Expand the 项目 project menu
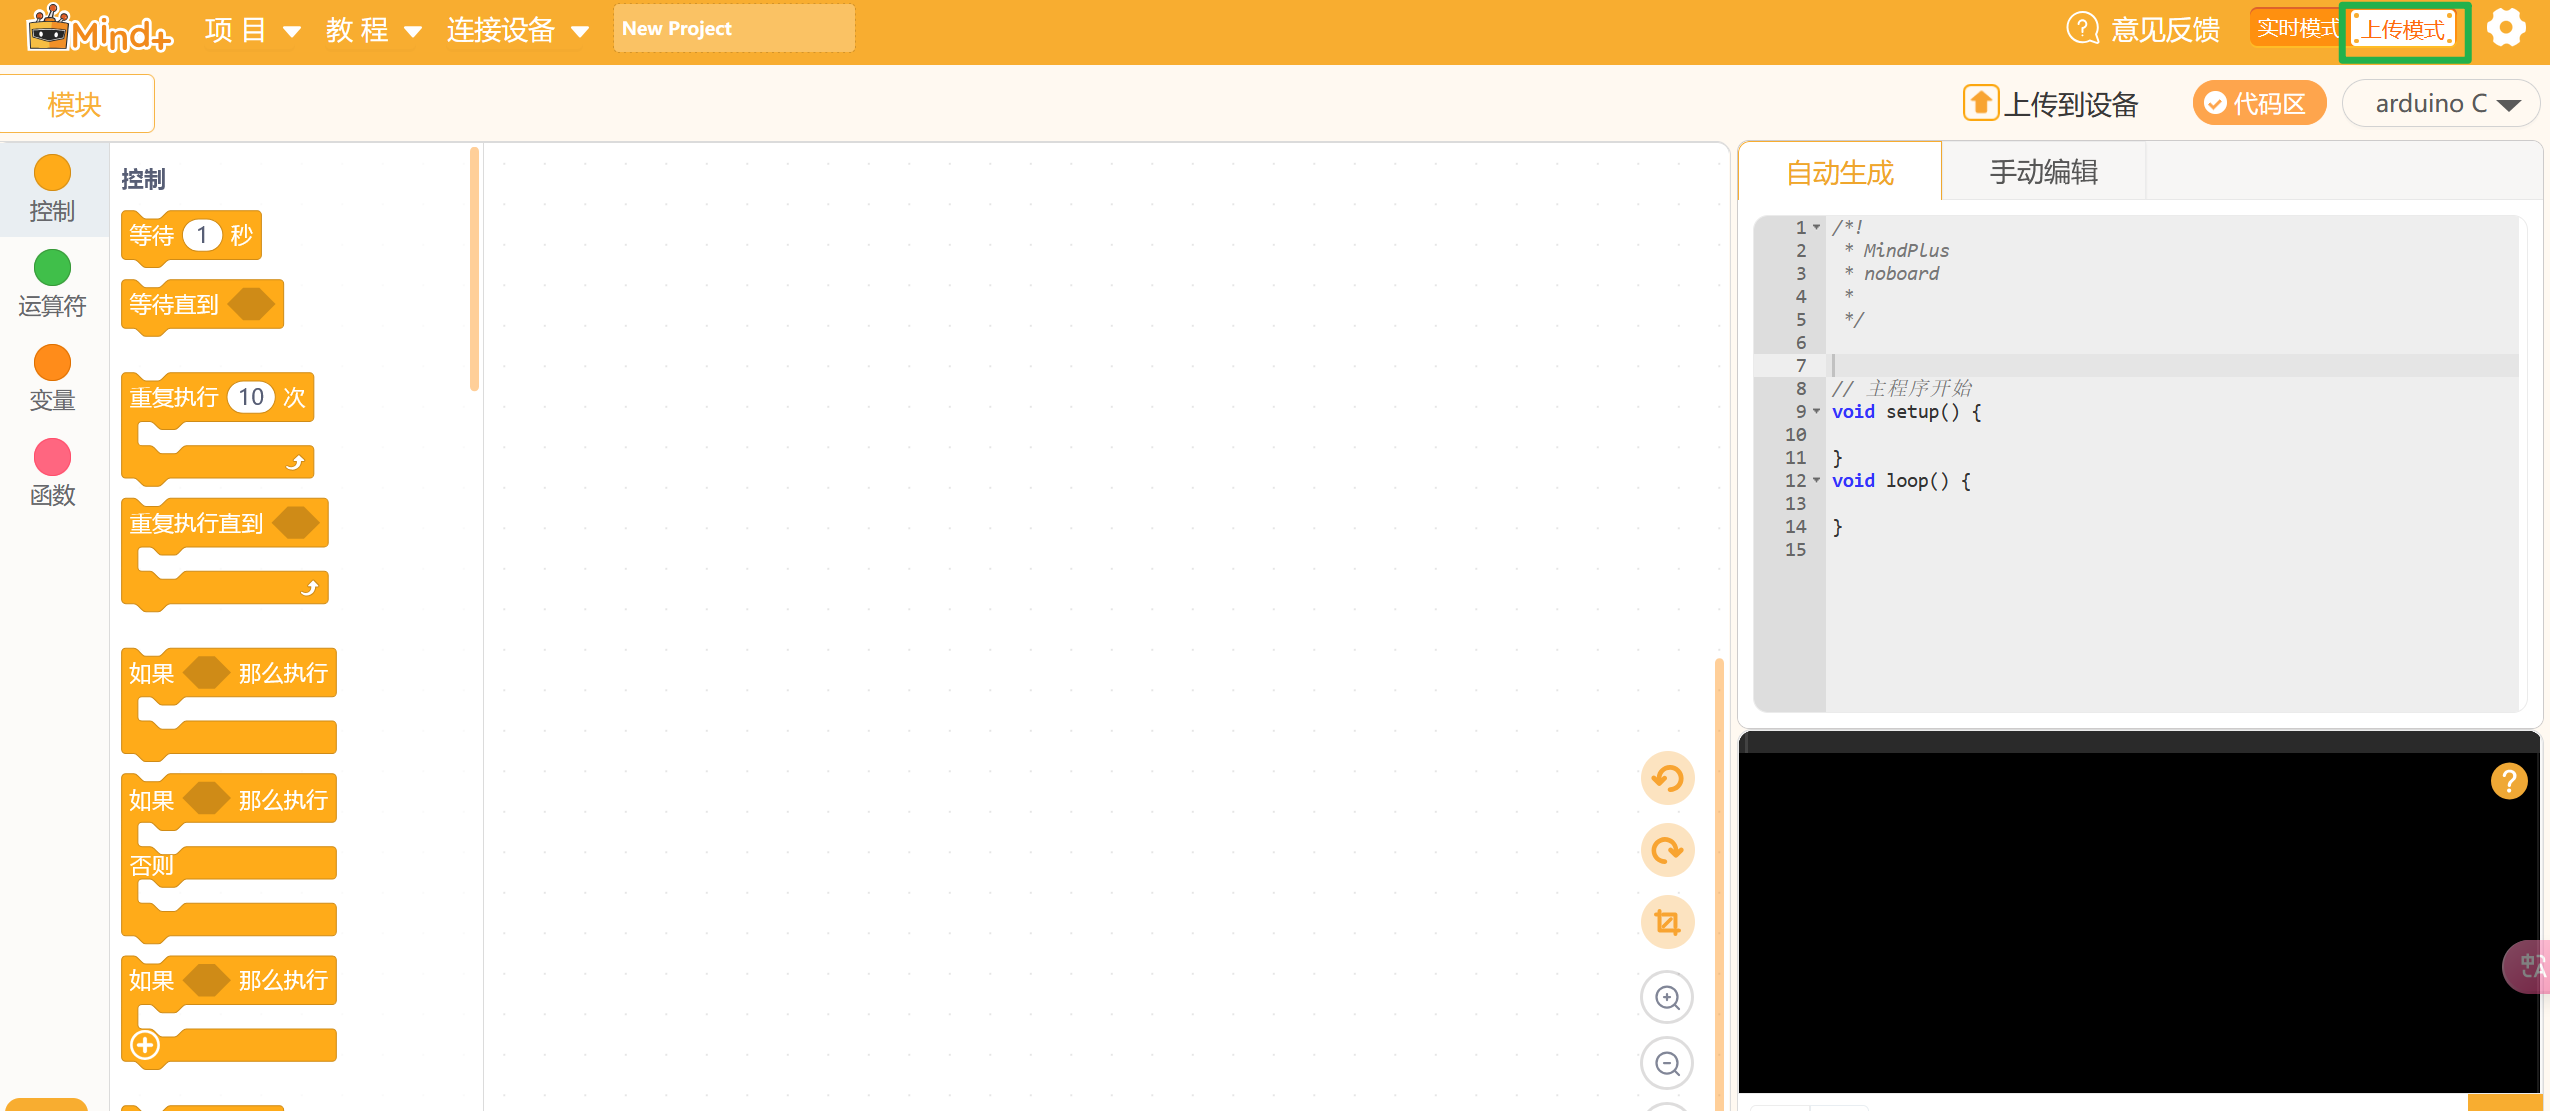Screen dimensions: 2550x1111 click(252, 30)
